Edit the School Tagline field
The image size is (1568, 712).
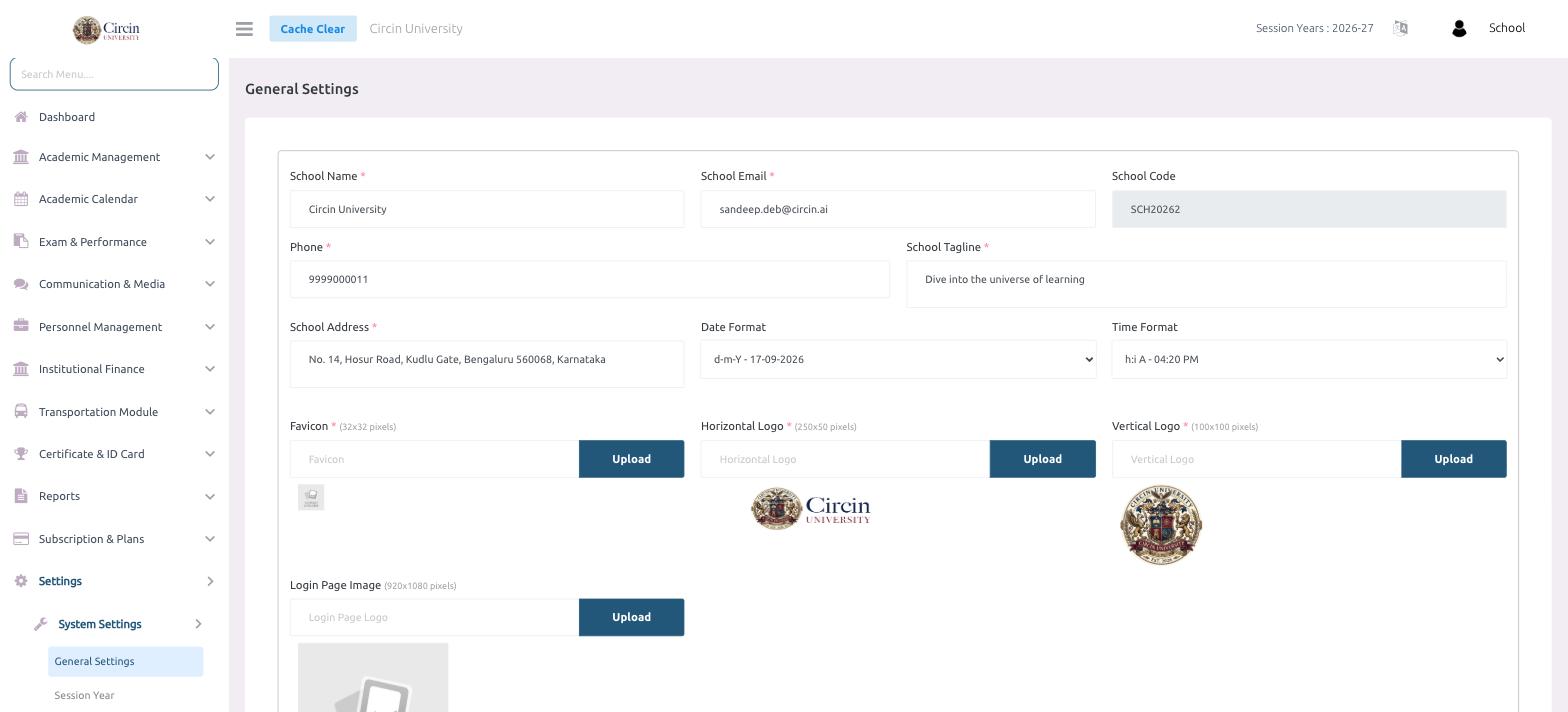click(1206, 284)
